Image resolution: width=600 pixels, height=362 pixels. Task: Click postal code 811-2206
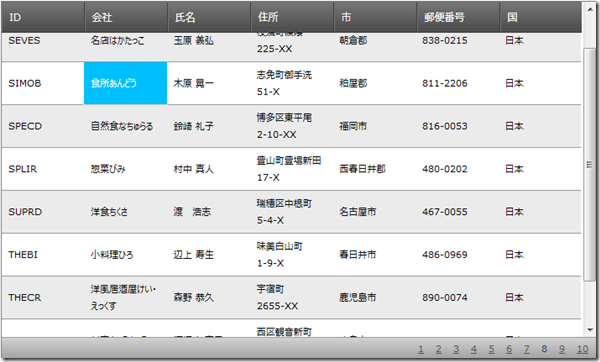click(445, 83)
